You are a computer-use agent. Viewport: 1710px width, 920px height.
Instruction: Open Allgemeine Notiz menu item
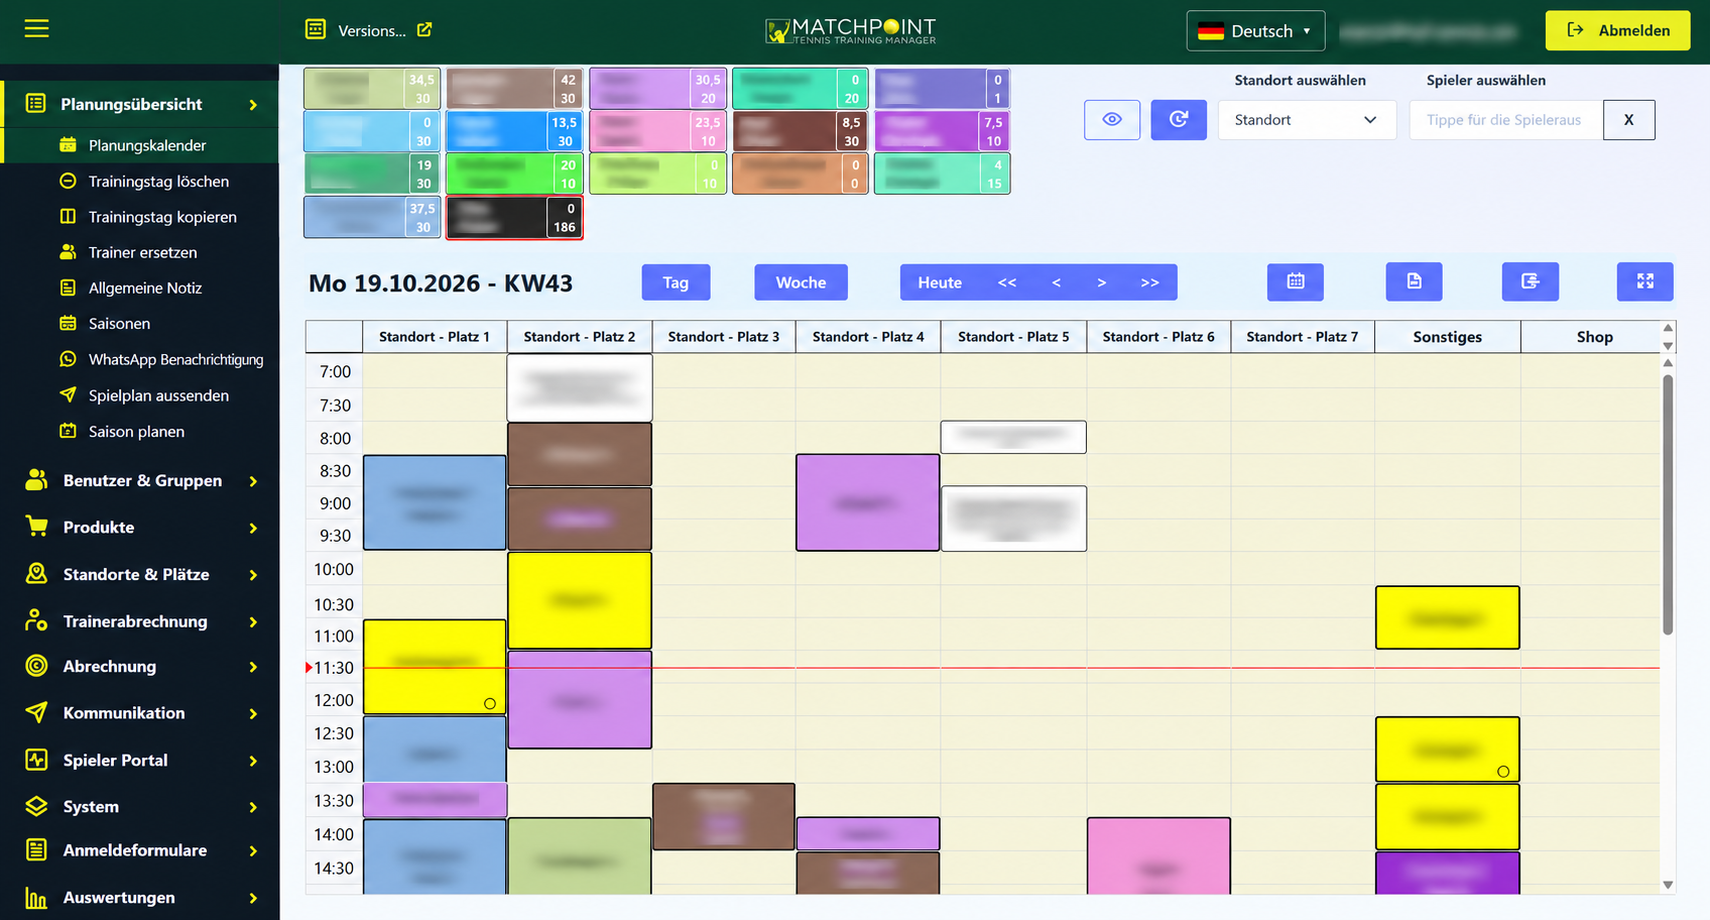pyautogui.click(x=145, y=288)
